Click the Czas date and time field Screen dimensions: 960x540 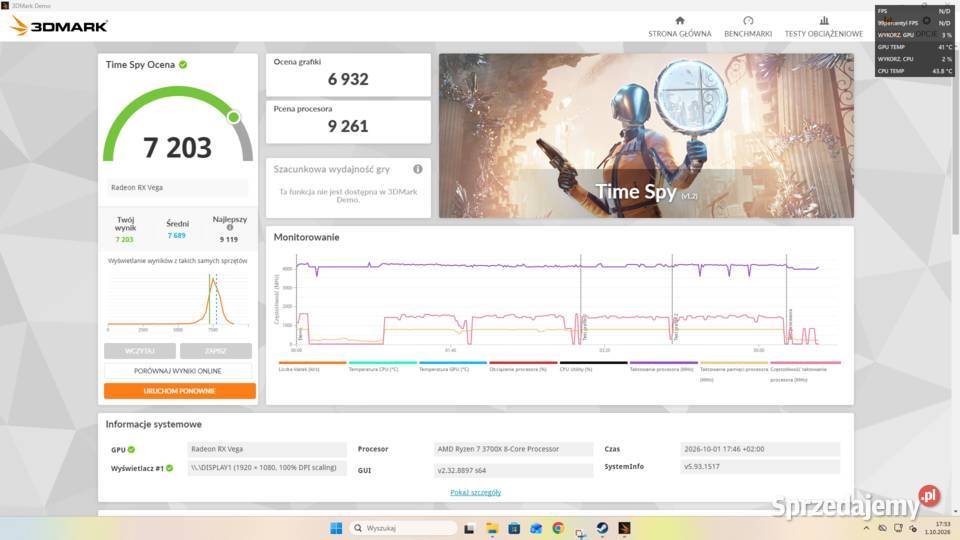point(760,449)
